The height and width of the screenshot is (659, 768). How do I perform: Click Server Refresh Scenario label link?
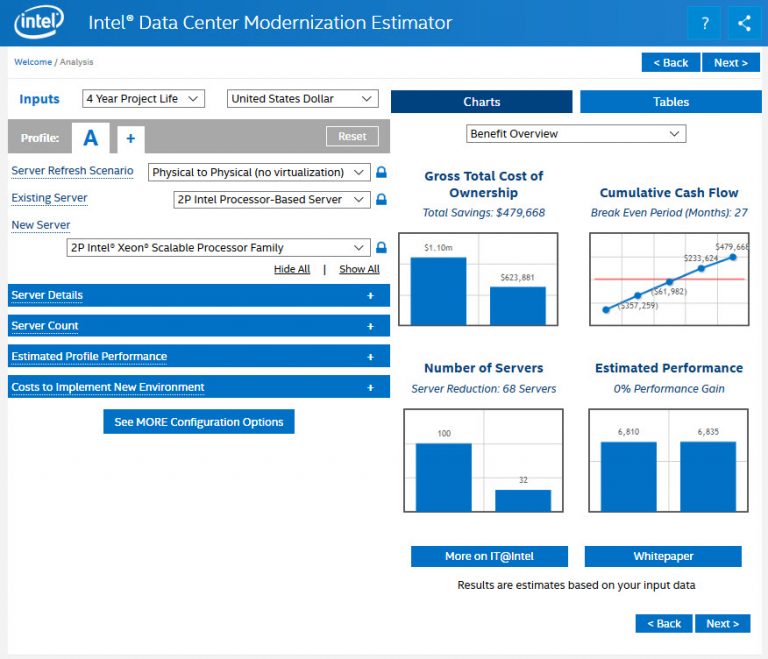coord(72,171)
